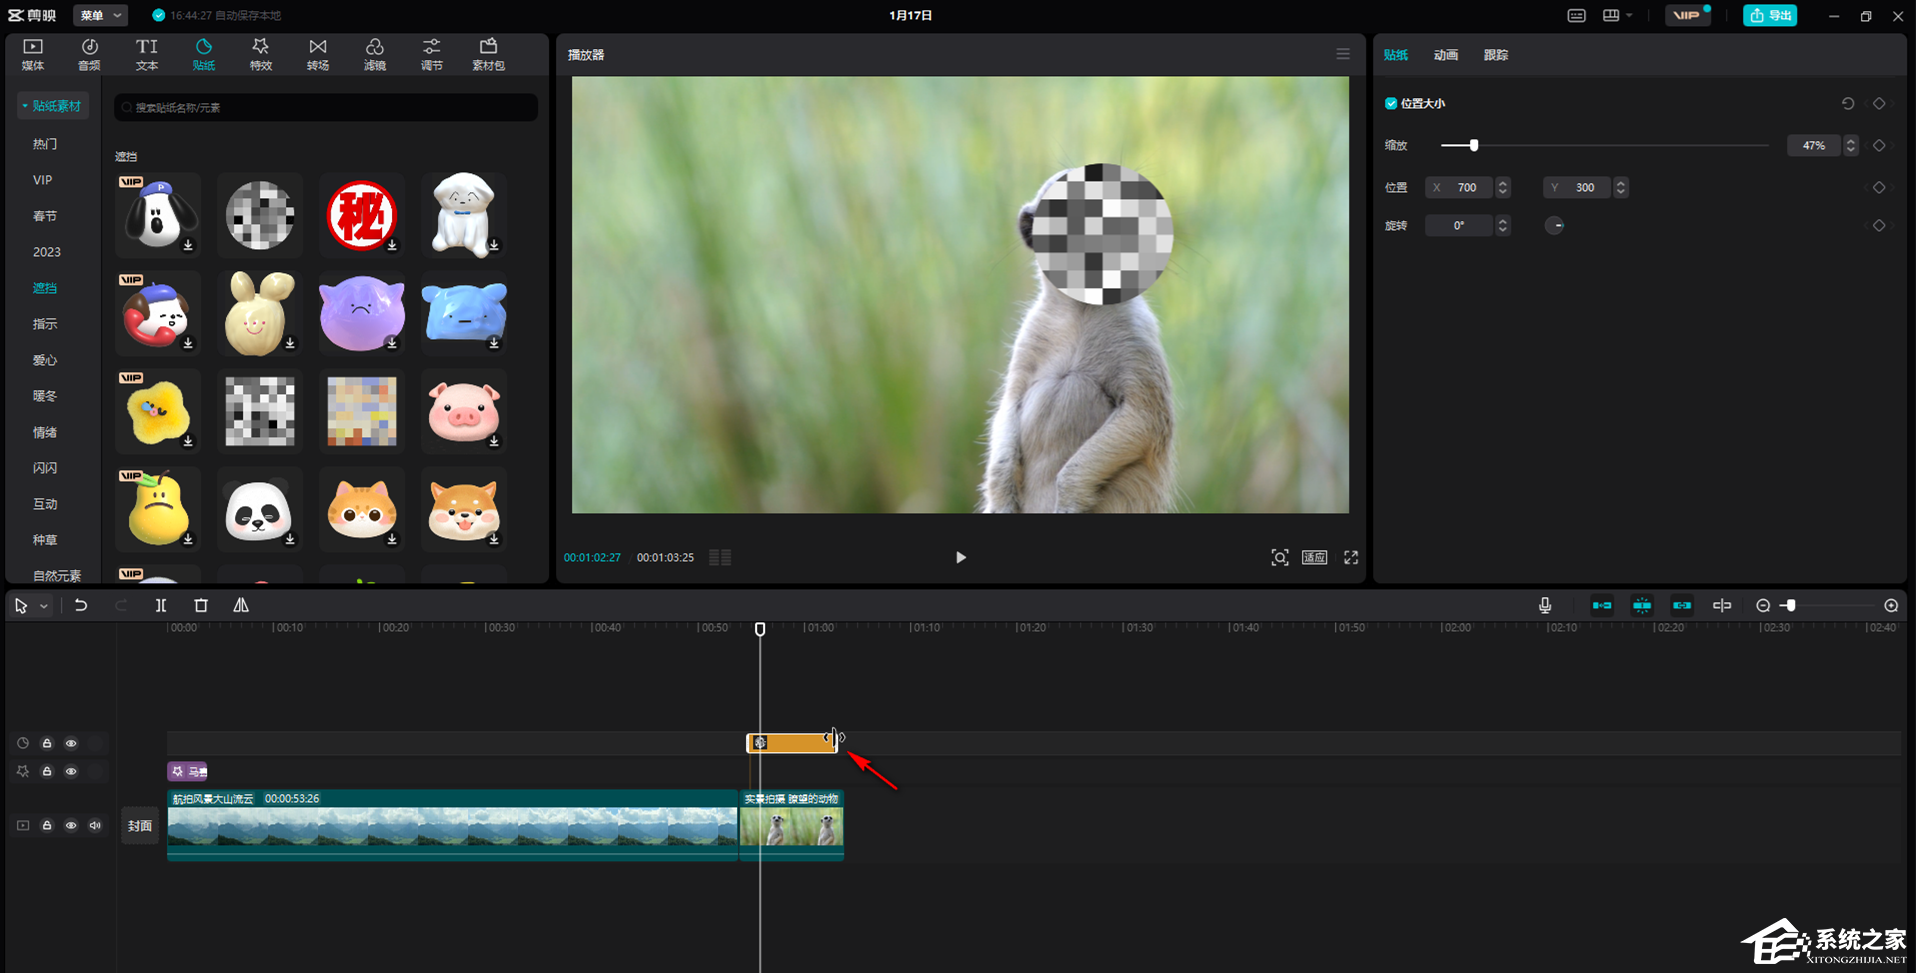1916x973 pixels.
Task: Click the mirror flip icon in timeline toolbar
Action: [241, 606]
